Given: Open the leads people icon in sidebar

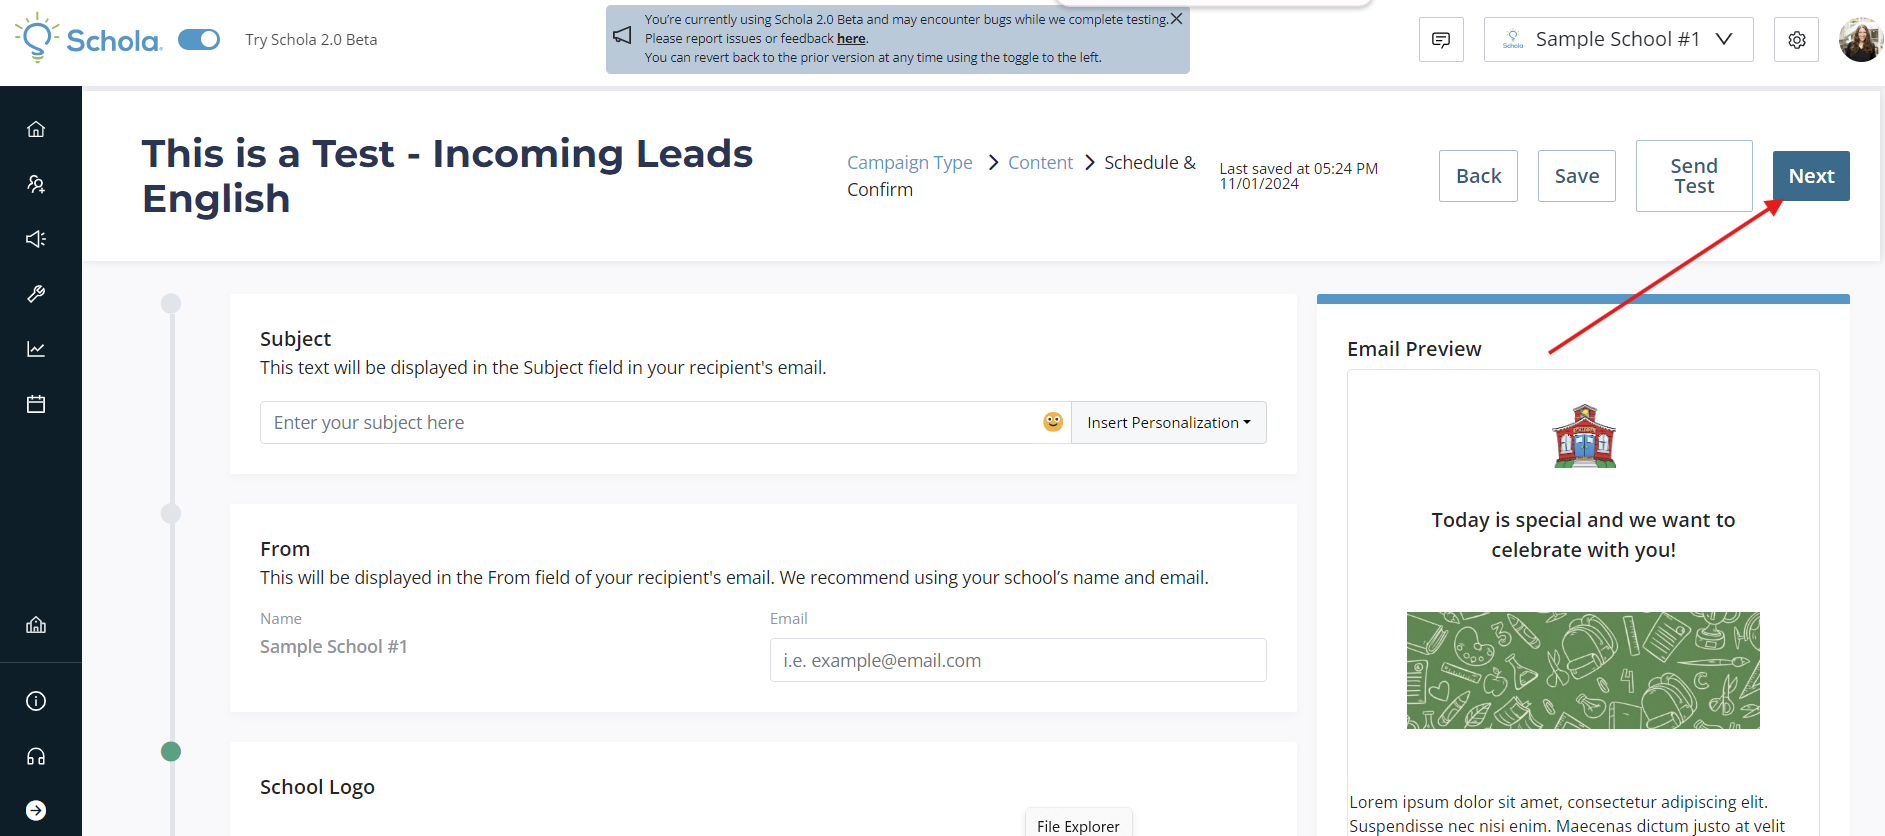Looking at the screenshot, I should point(36,184).
